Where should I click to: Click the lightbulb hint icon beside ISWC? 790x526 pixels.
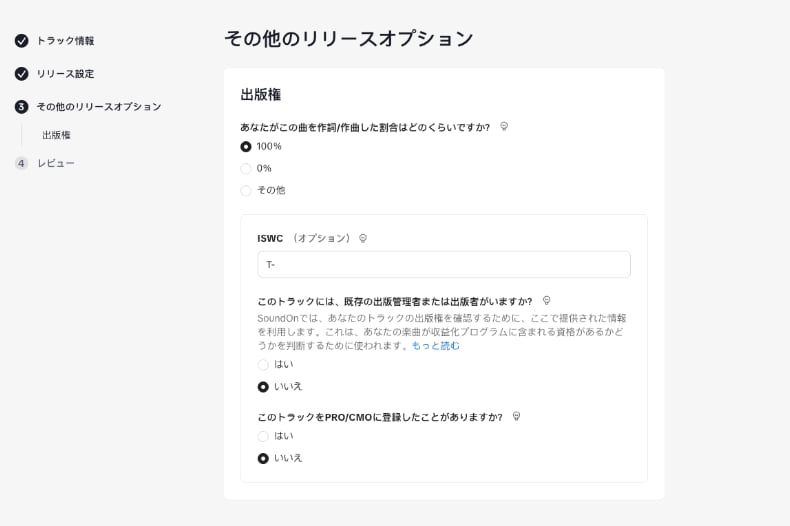pyautogui.click(x=363, y=238)
